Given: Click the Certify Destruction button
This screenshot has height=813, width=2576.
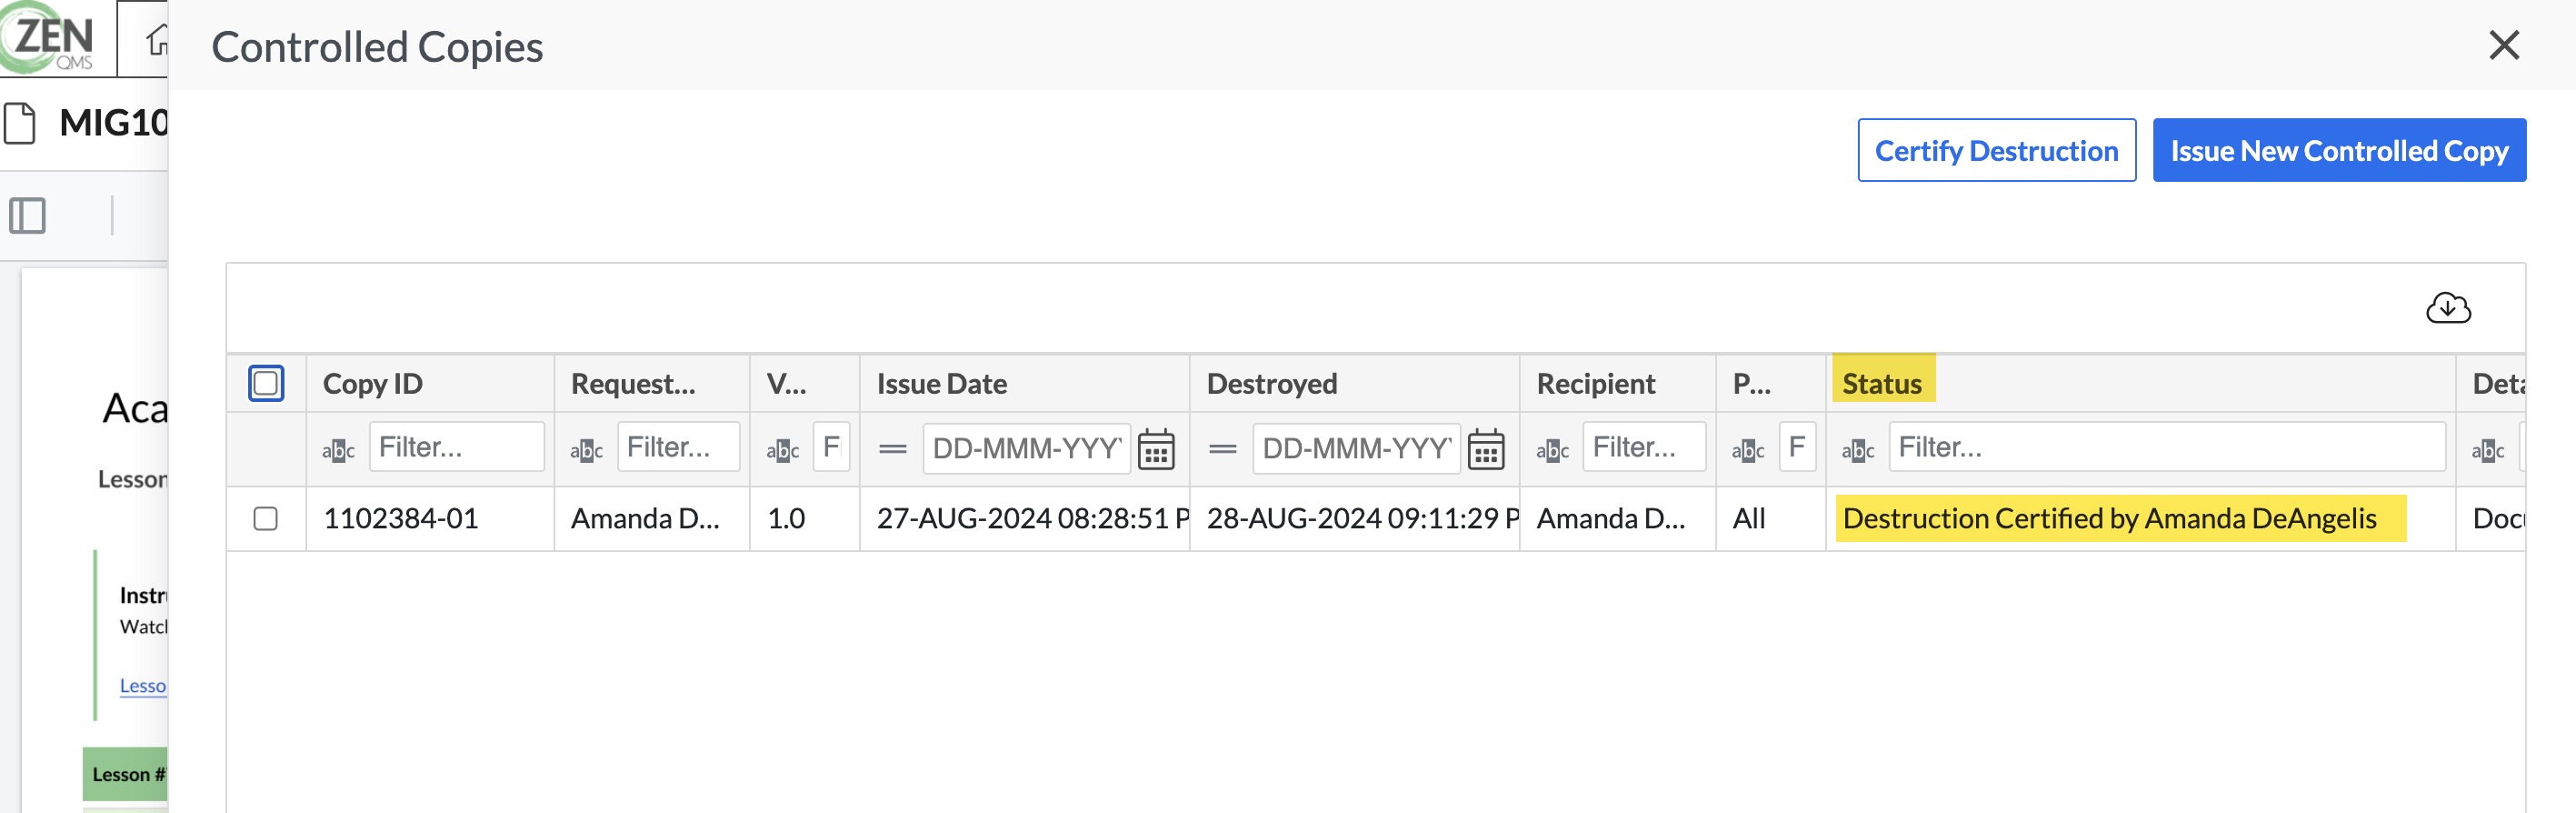Looking at the screenshot, I should 1996,150.
